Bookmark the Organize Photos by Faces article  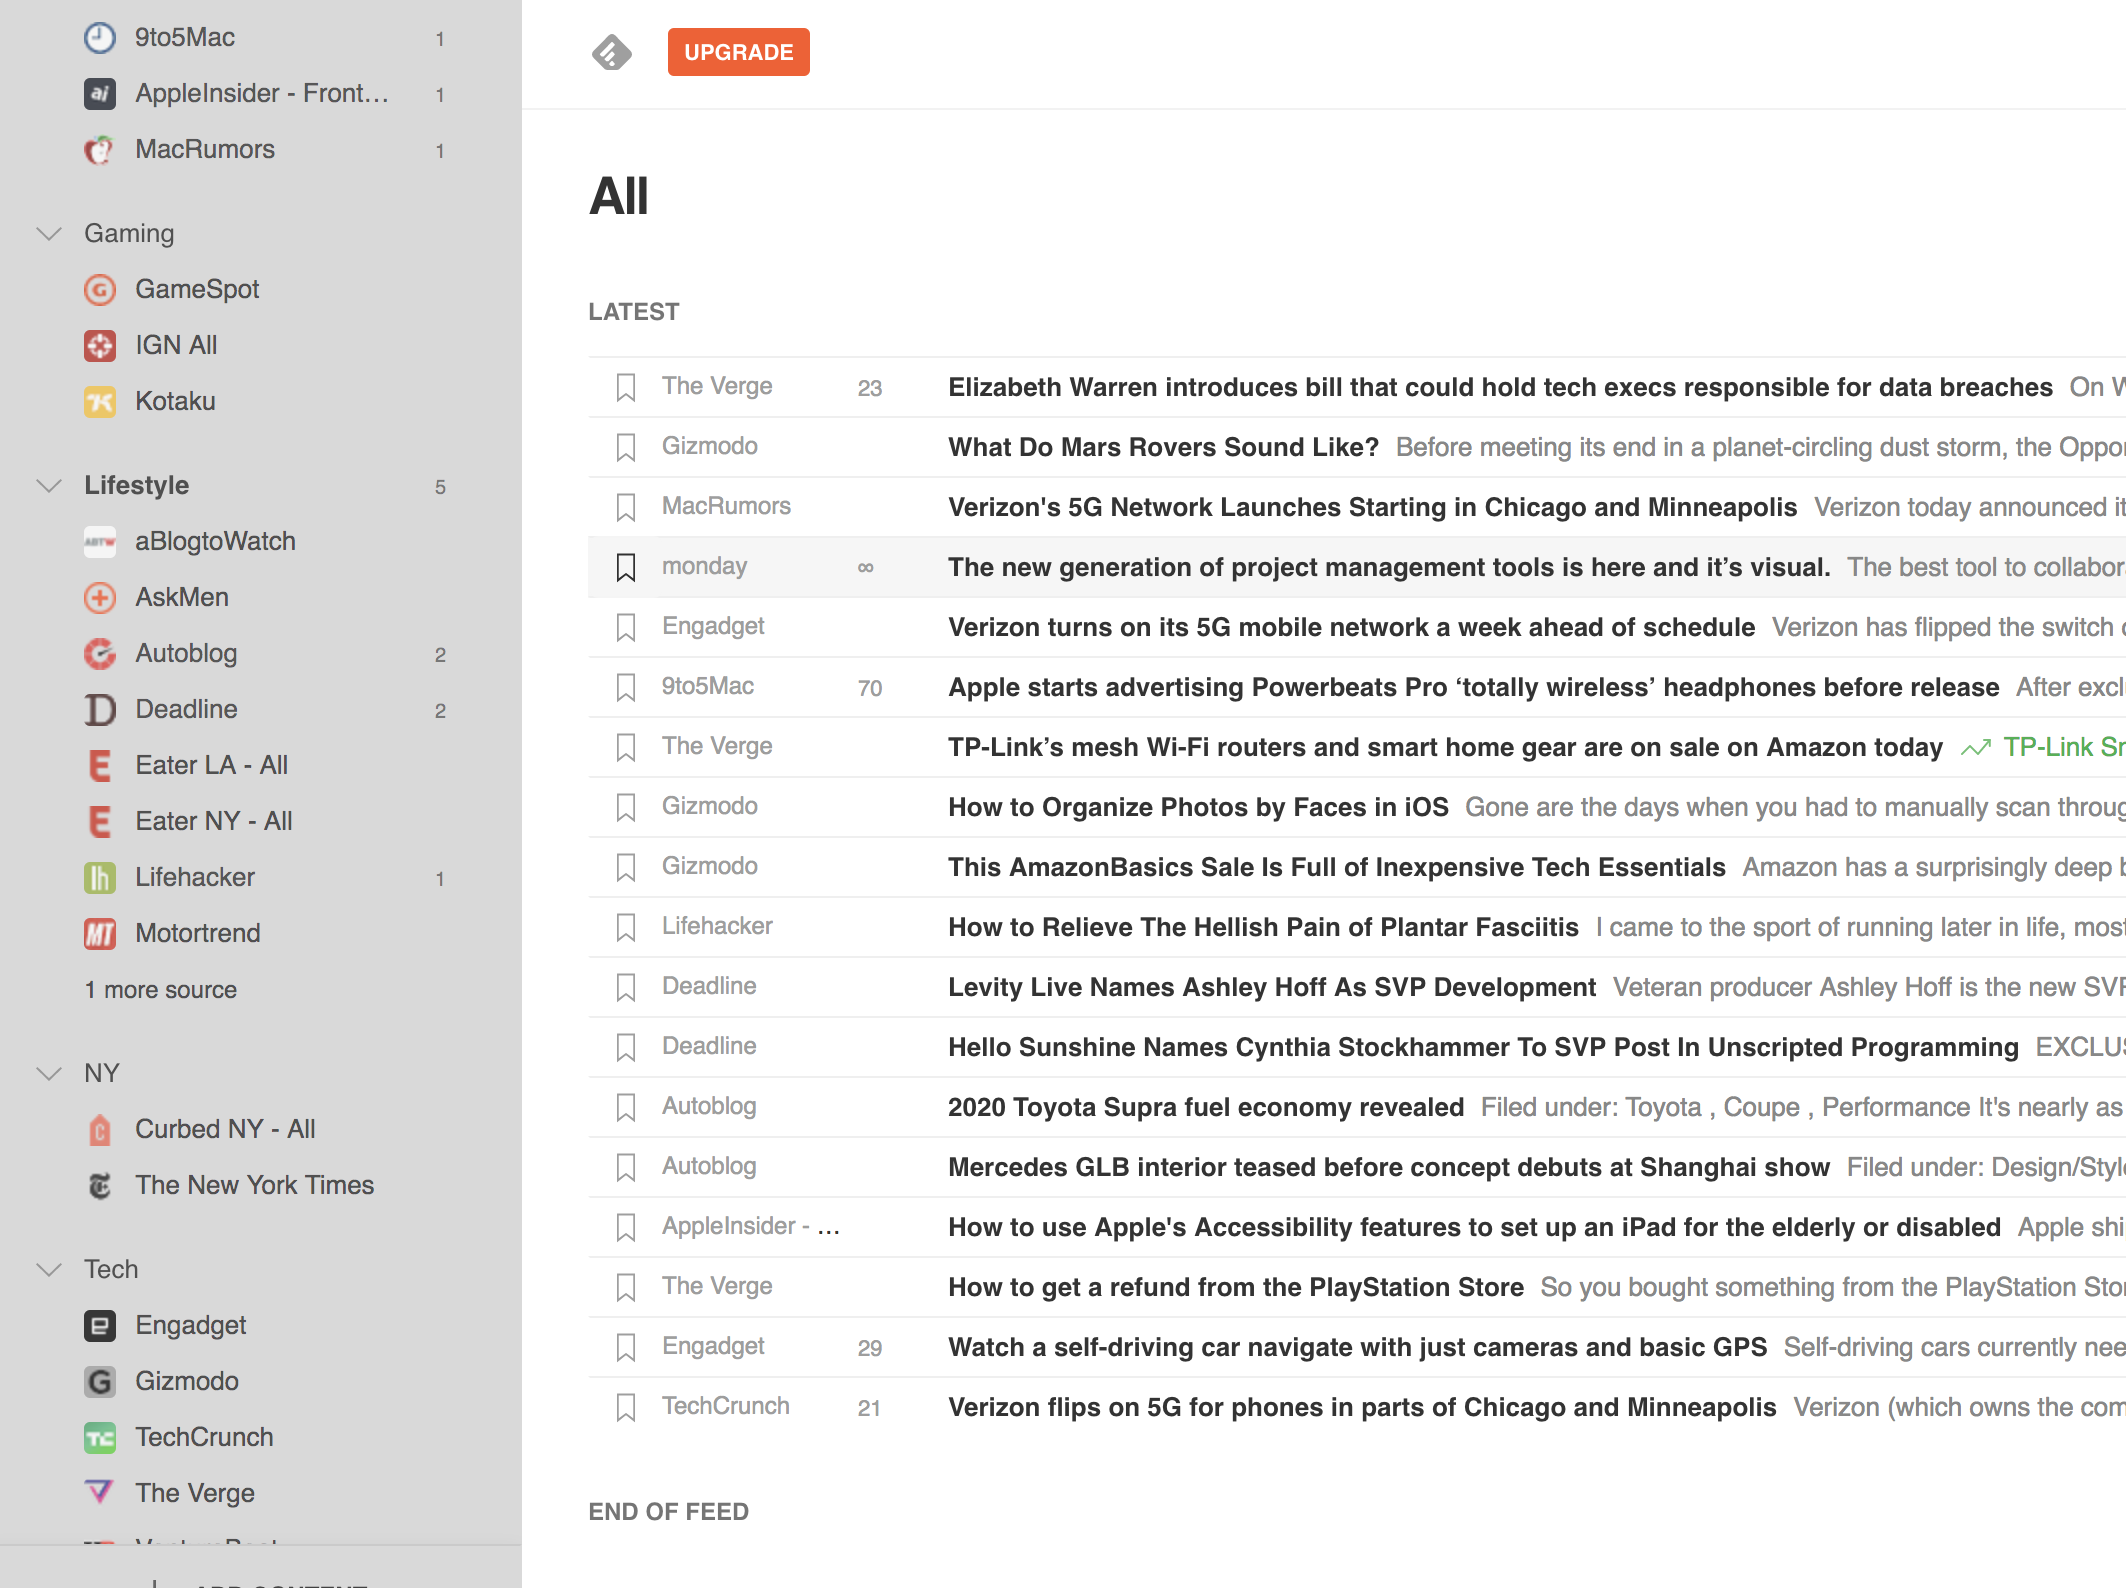click(626, 807)
